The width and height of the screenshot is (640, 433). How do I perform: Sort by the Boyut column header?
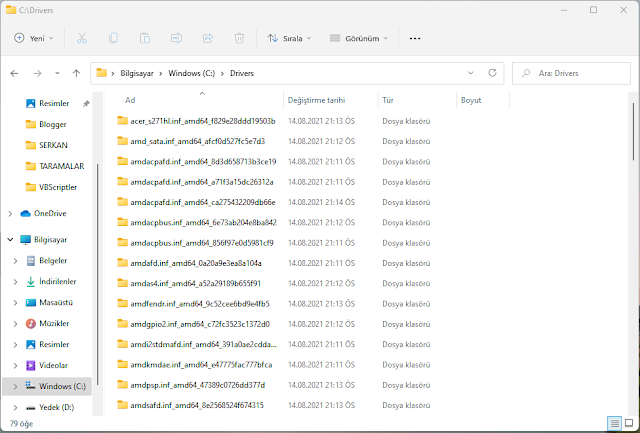483,100
